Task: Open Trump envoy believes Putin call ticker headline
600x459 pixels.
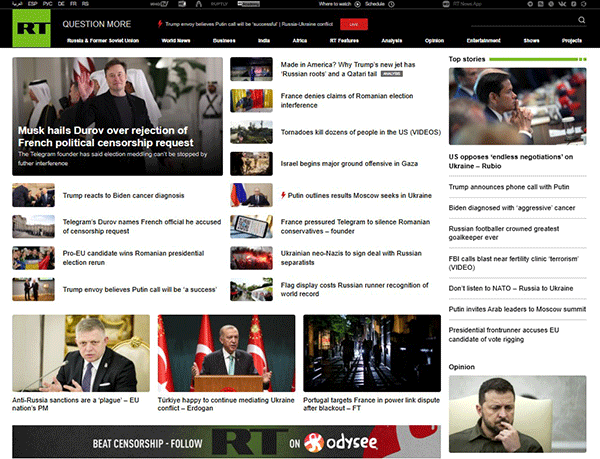Action: tap(249, 24)
